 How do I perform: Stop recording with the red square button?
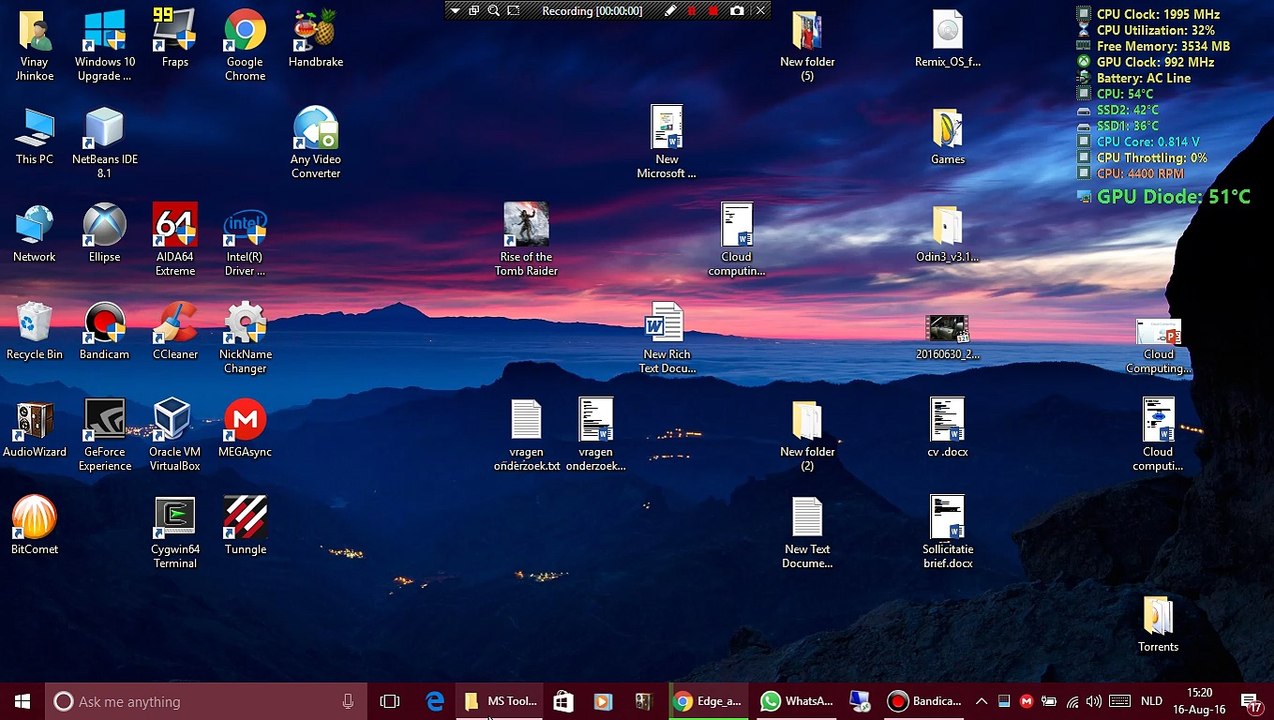[713, 11]
